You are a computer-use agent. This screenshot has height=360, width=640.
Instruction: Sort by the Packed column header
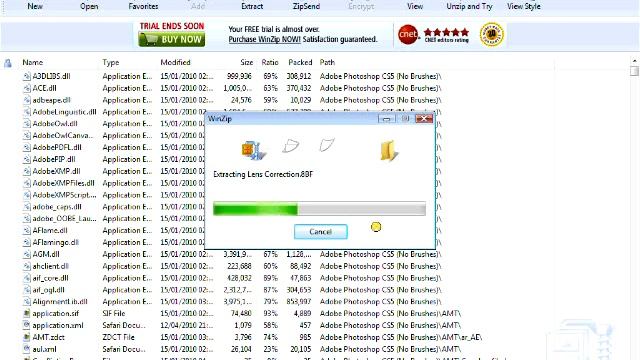pos(300,62)
